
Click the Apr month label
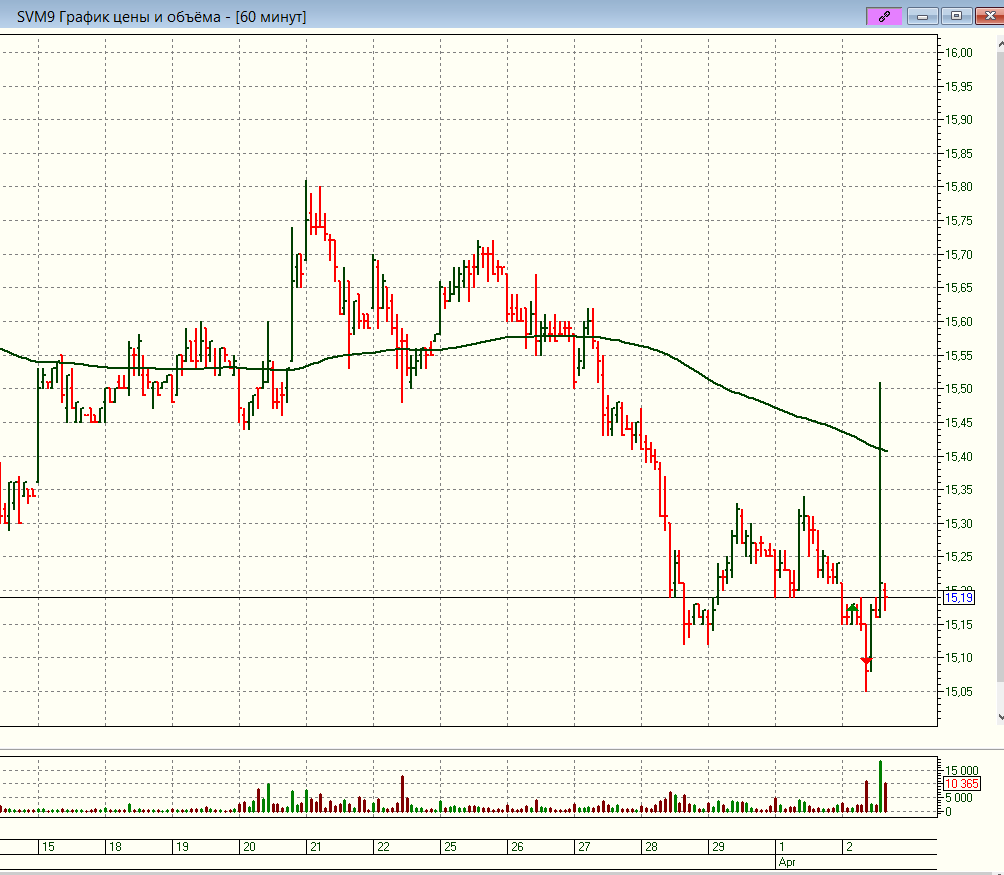click(787, 861)
